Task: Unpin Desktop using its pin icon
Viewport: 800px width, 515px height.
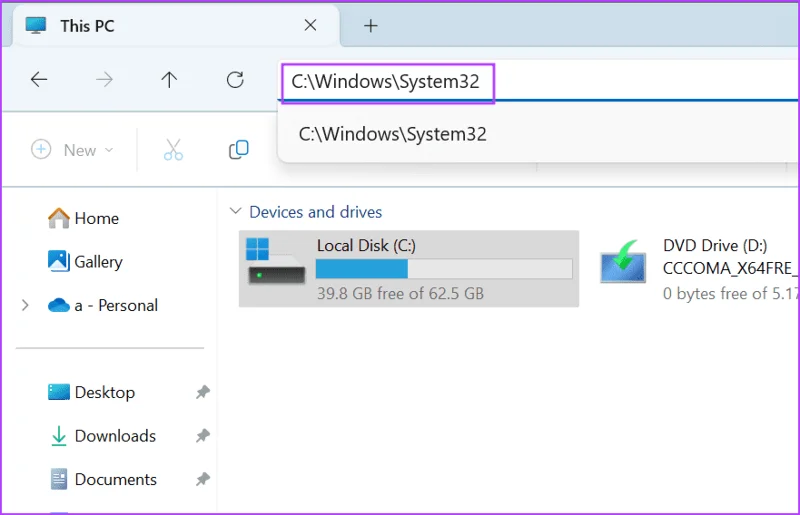Action: pyautogui.click(x=203, y=392)
